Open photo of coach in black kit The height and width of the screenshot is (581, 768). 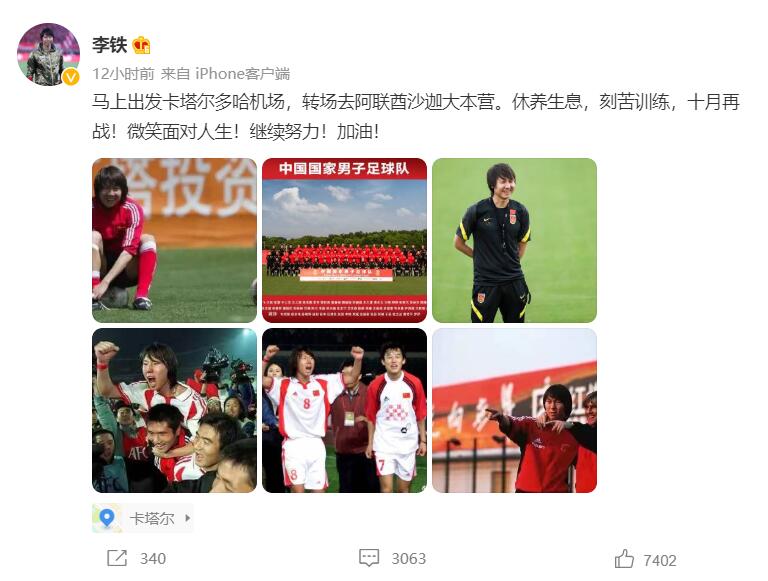tap(514, 240)
